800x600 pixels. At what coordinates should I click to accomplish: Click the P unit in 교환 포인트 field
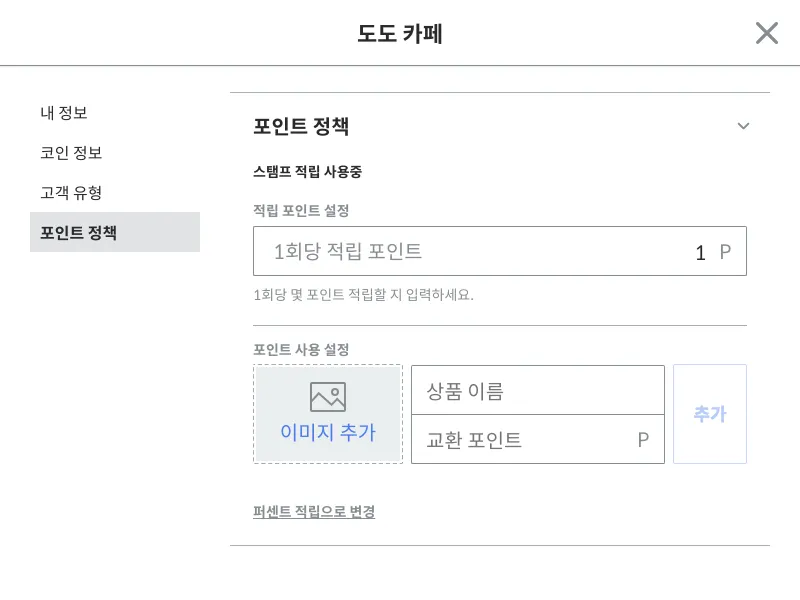(643, 440)
